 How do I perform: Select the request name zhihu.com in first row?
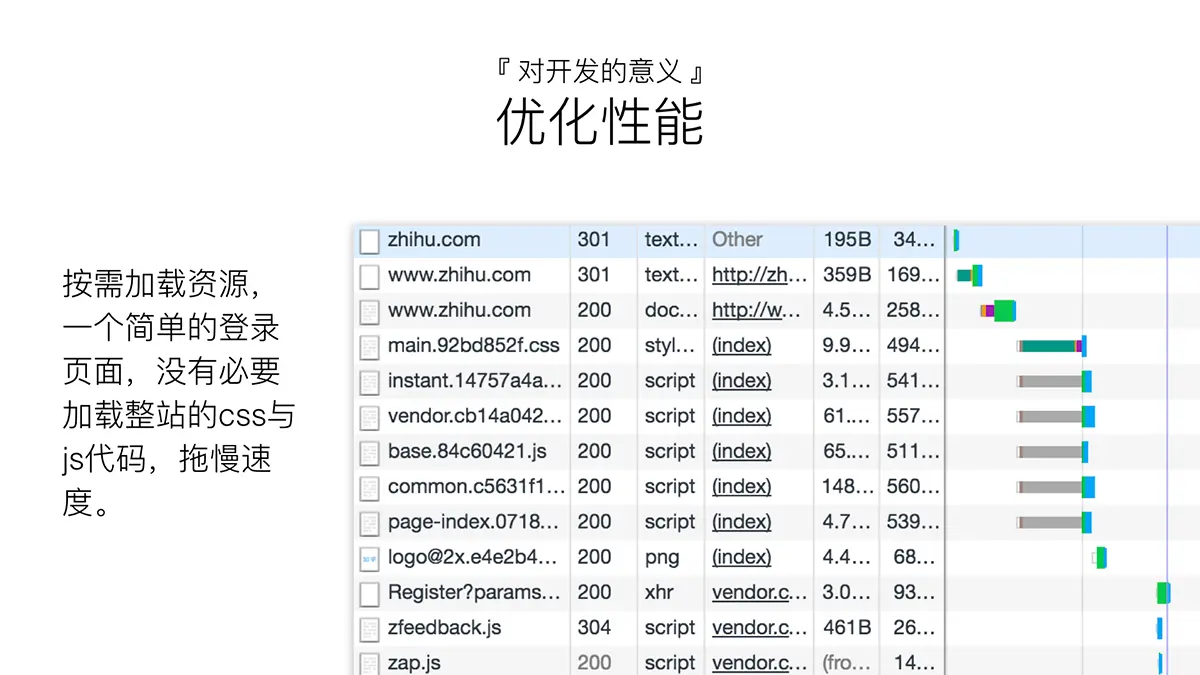[434, 239]
